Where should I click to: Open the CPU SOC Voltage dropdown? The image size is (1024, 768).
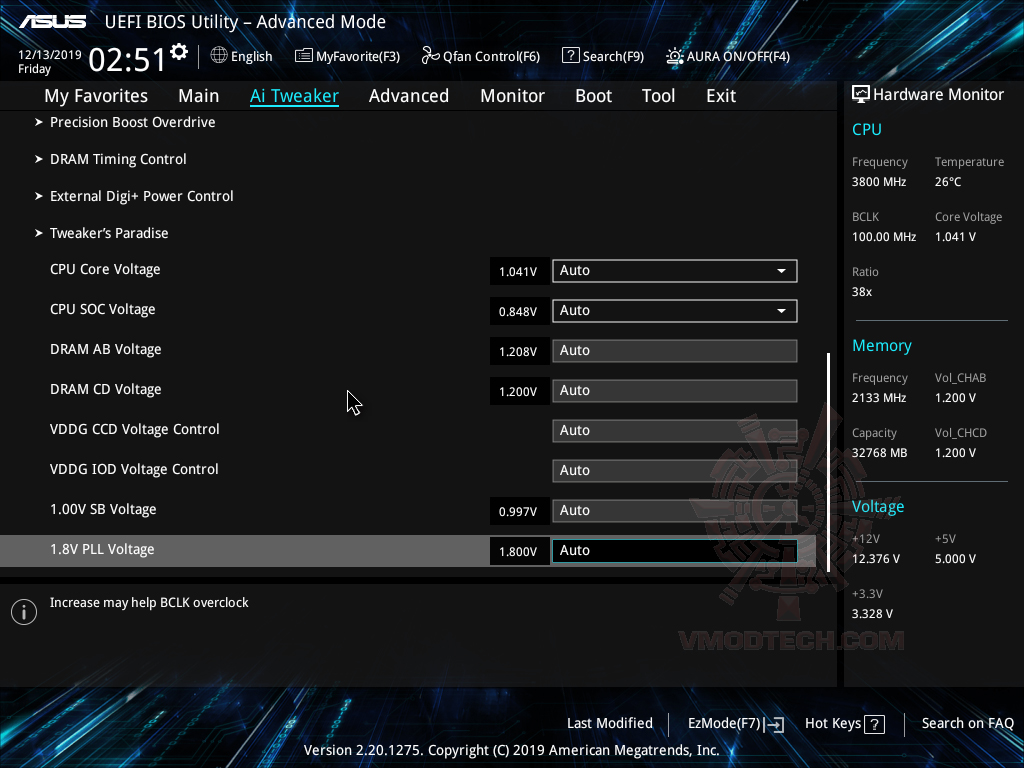[781, 310]
